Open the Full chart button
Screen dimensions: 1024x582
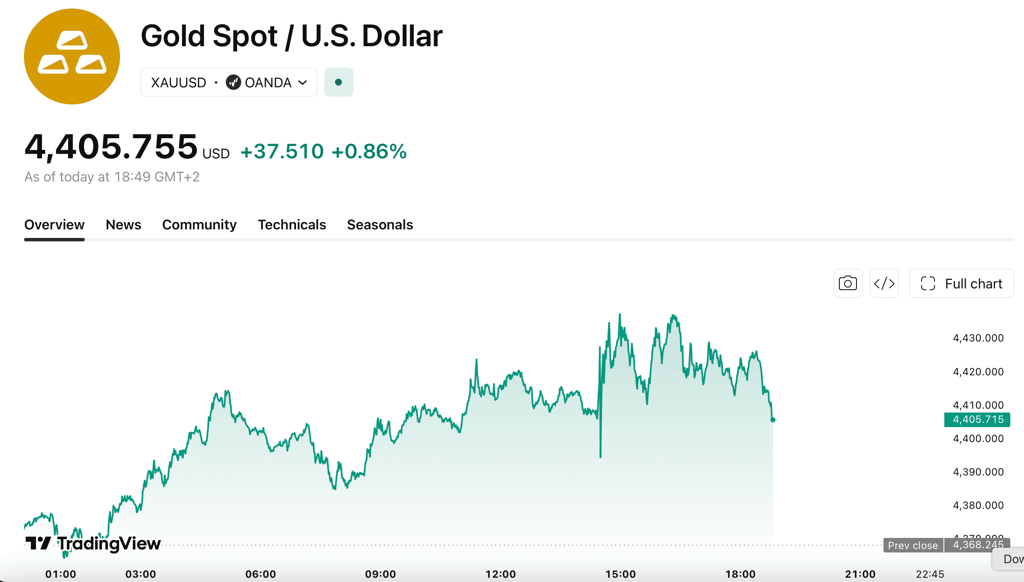click(961, 283)
